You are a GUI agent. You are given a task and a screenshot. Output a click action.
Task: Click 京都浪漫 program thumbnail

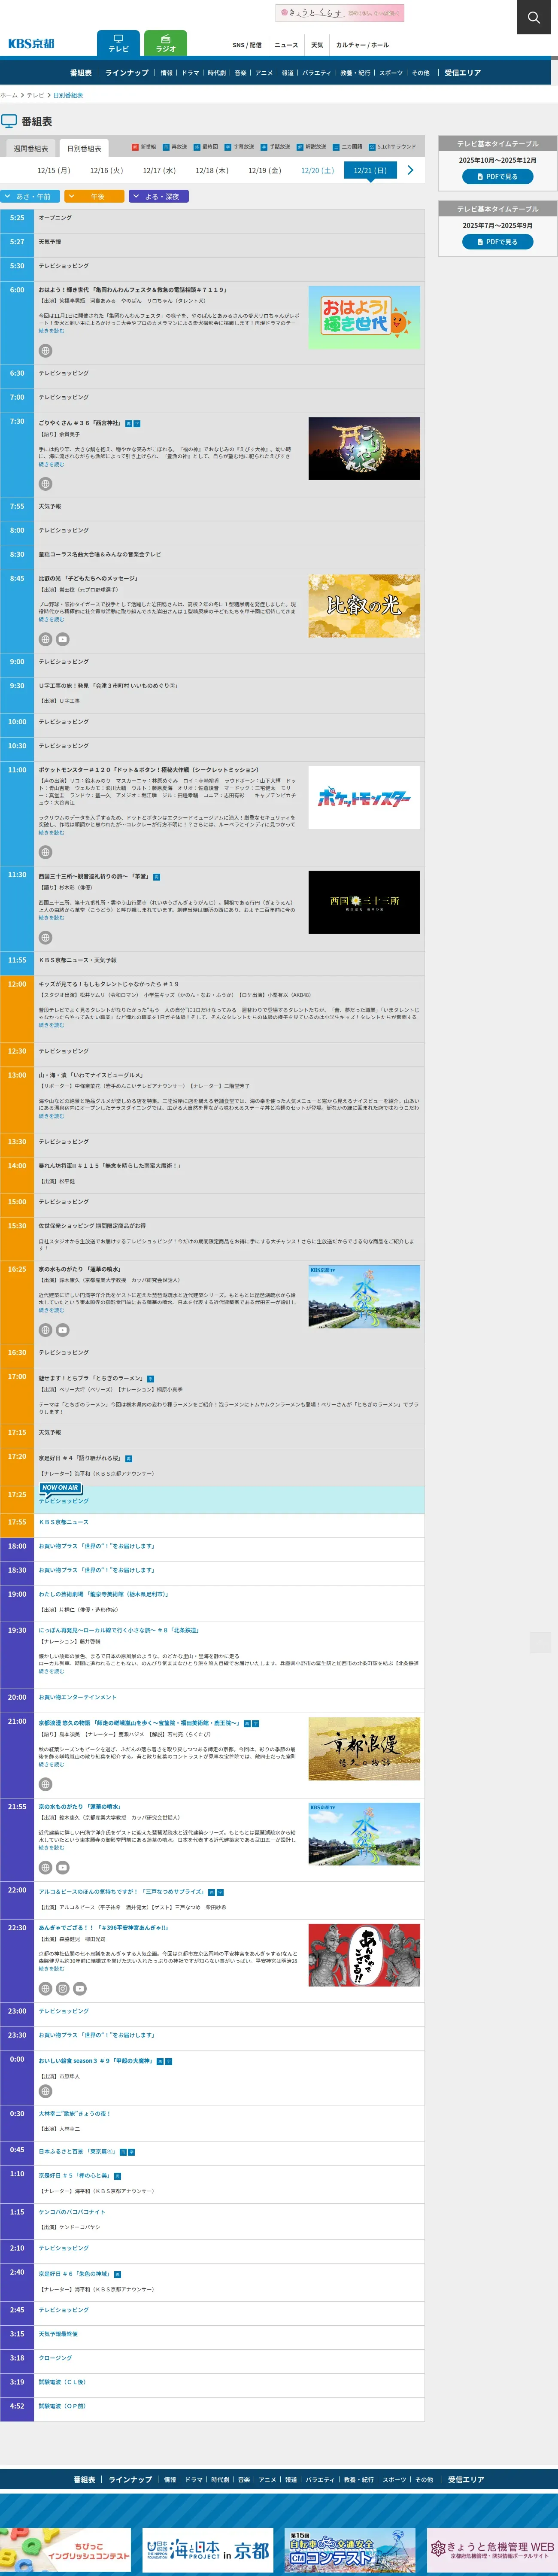364,1749
